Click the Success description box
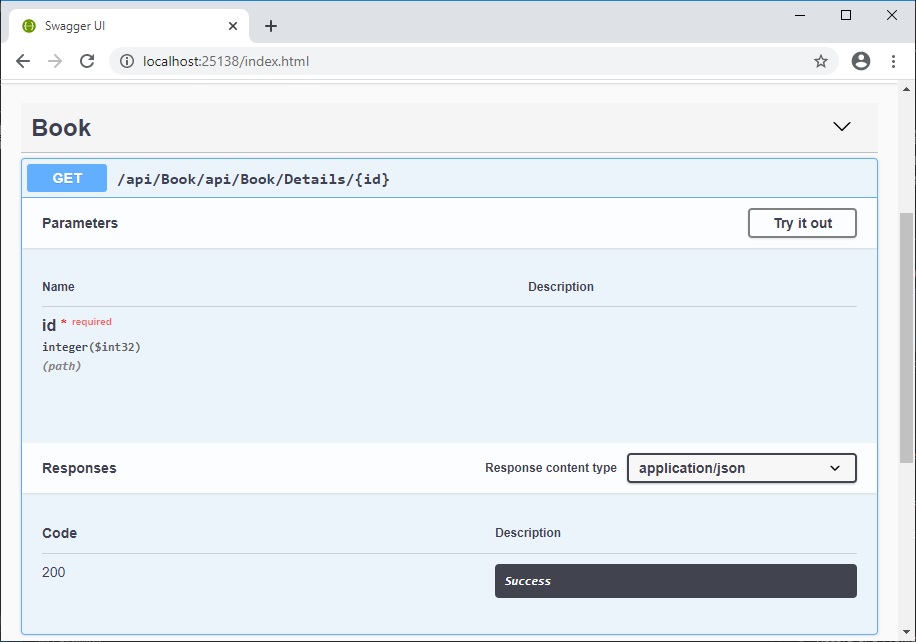This screenshot has height=642, width=916. point(676,581)
